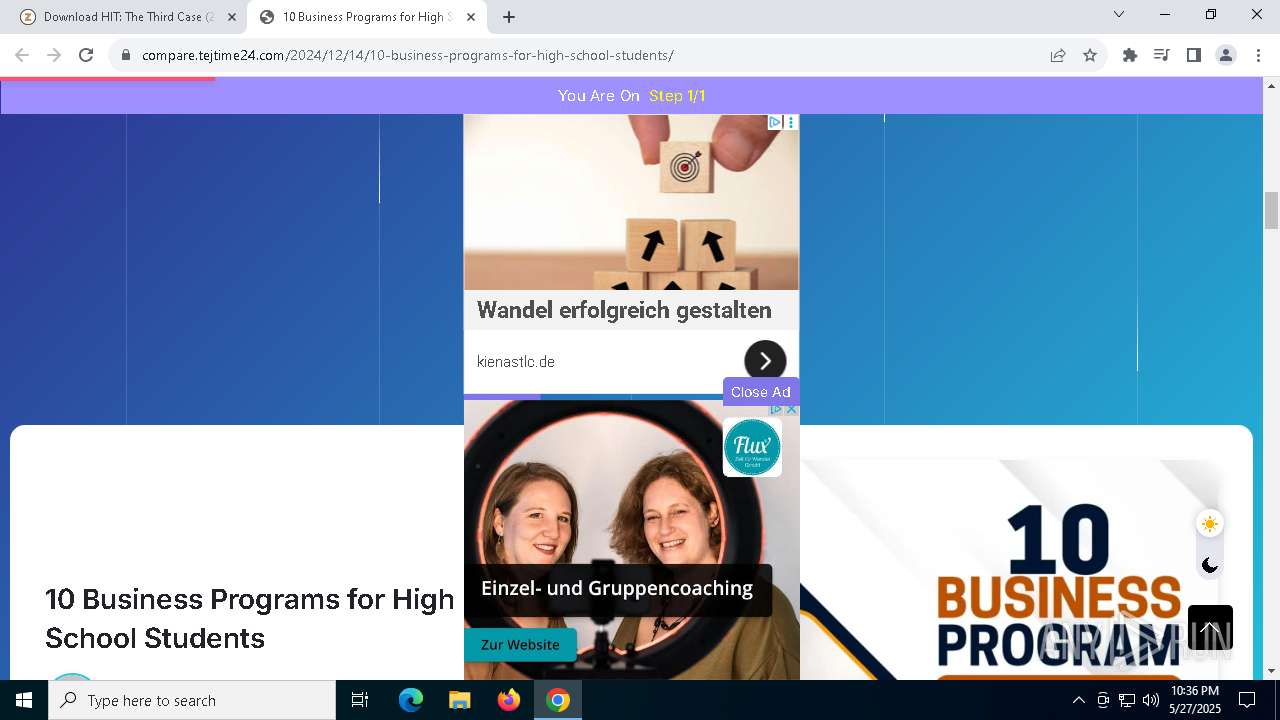1280x720 pixels.
Task: Open Einzel- und Gruppencoaching ad text
Action: coord(617,588)
